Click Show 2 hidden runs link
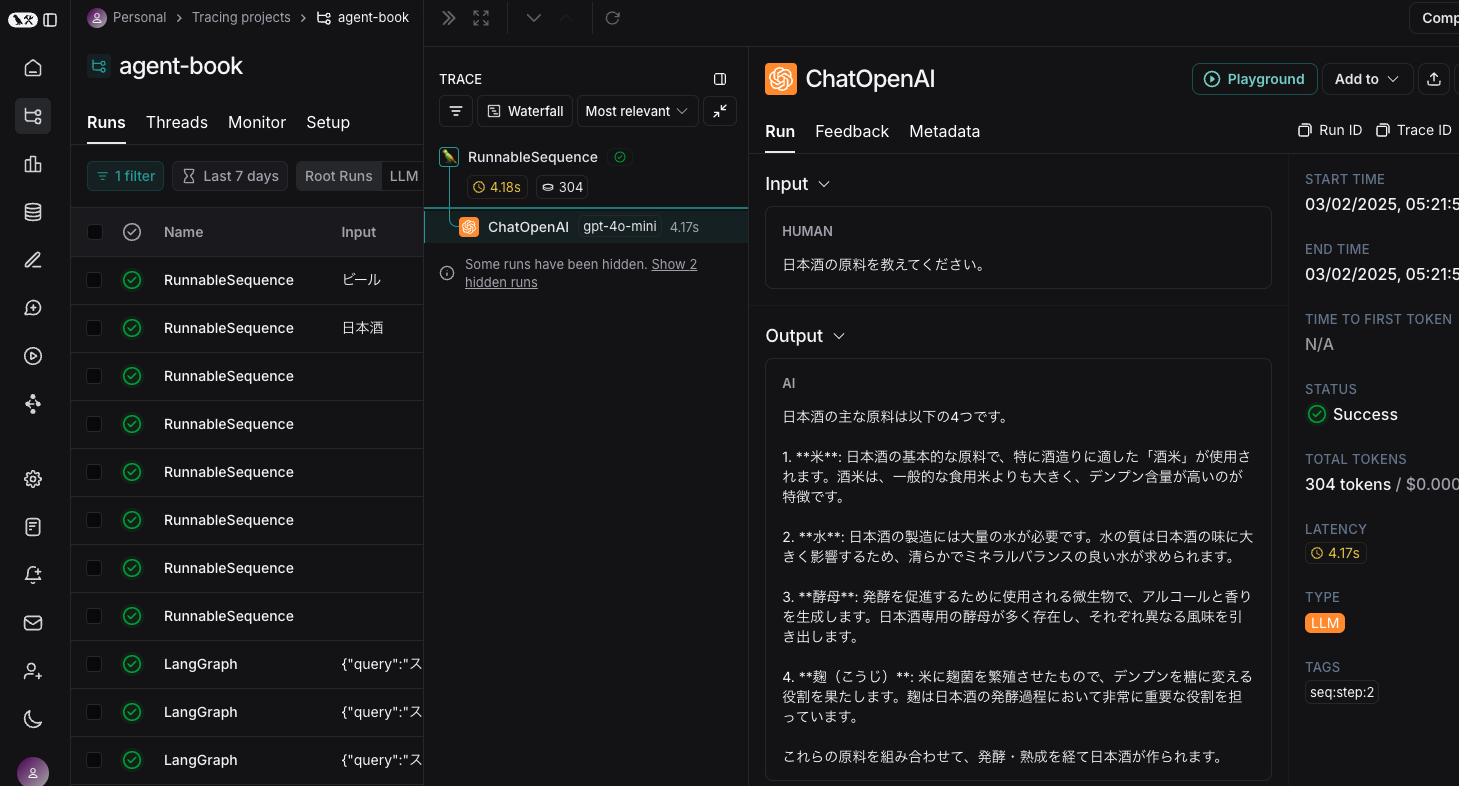1459x786 pixels. pyautogui.click(x=581, y=273)
